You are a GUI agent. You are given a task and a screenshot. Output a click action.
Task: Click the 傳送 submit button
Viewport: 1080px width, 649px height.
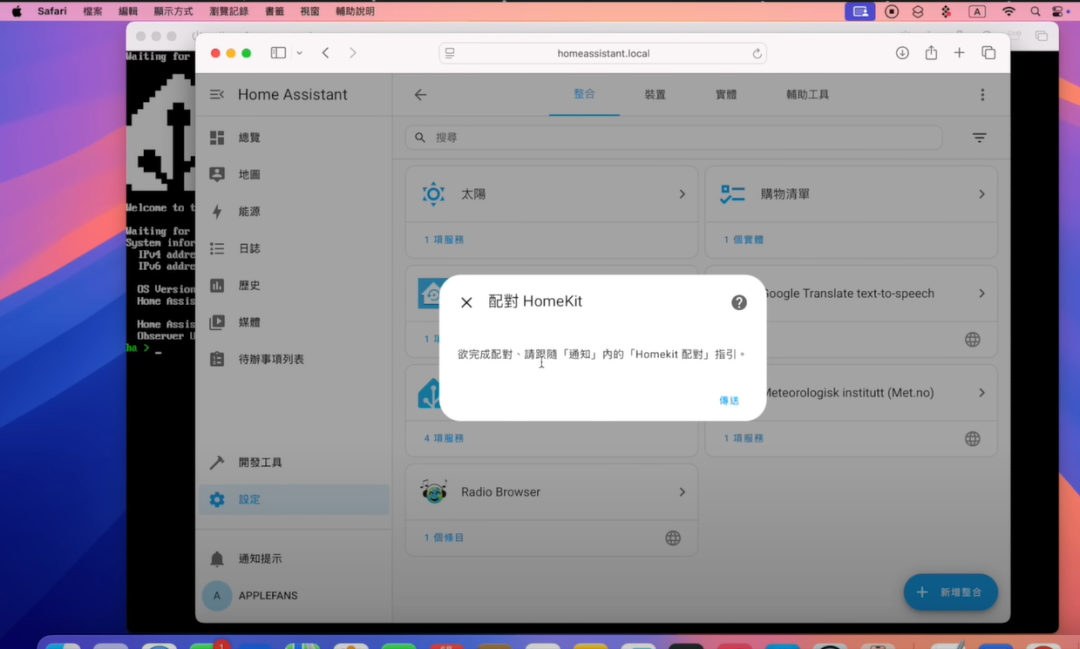[x=729, y=400]
